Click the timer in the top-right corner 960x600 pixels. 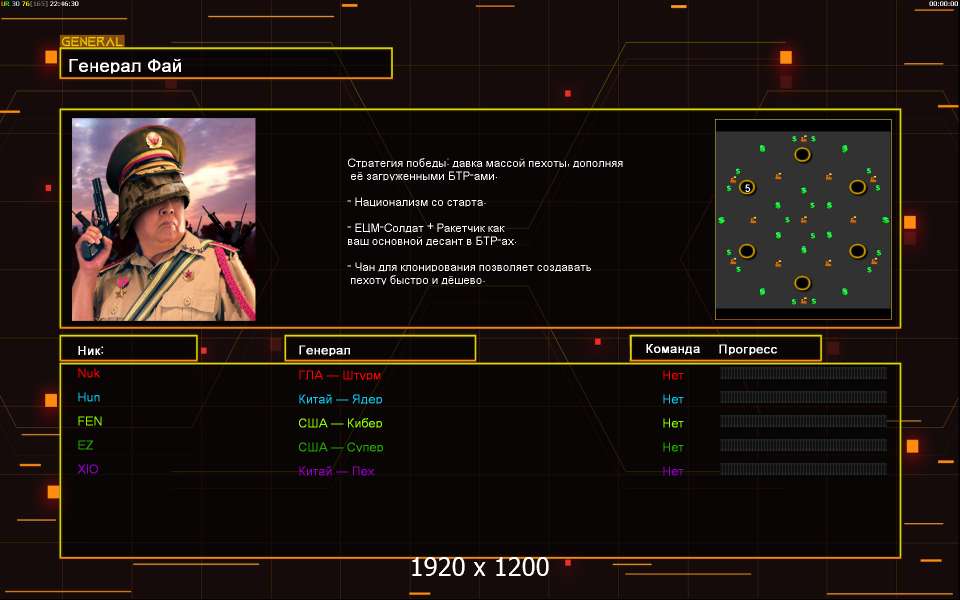[942, 4]
